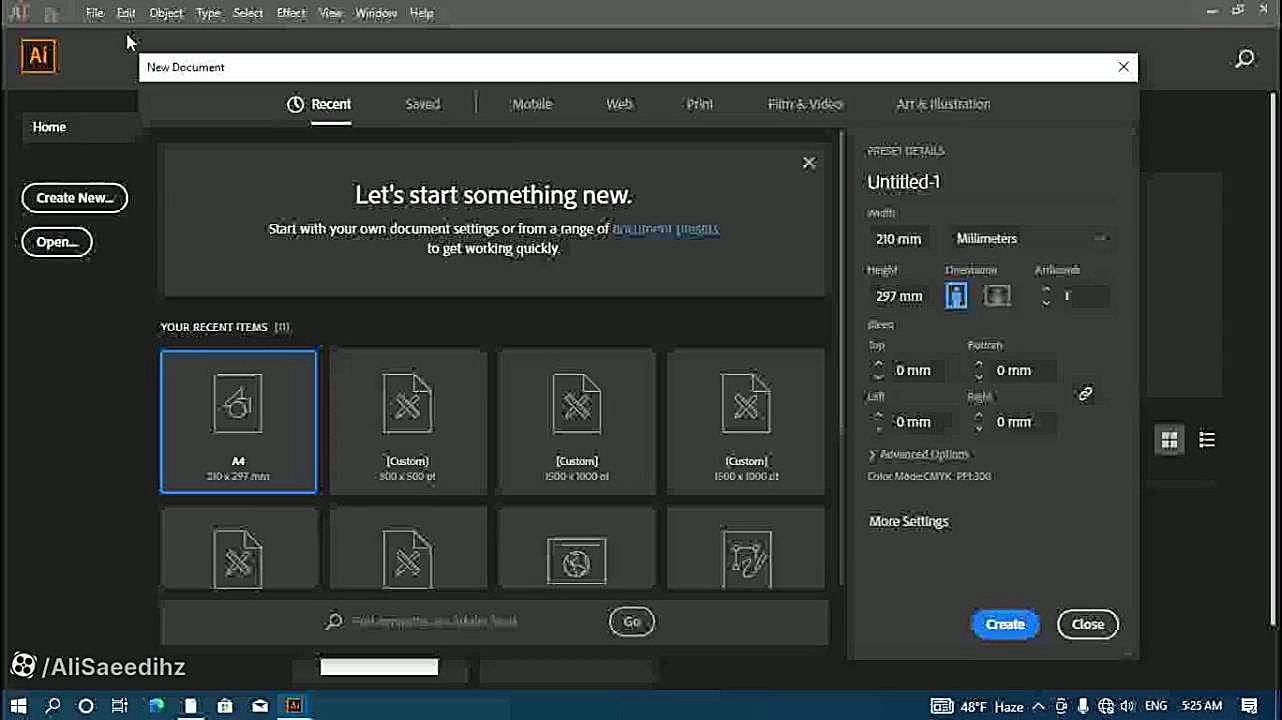Switch to the Print tab

coord(700,104)
